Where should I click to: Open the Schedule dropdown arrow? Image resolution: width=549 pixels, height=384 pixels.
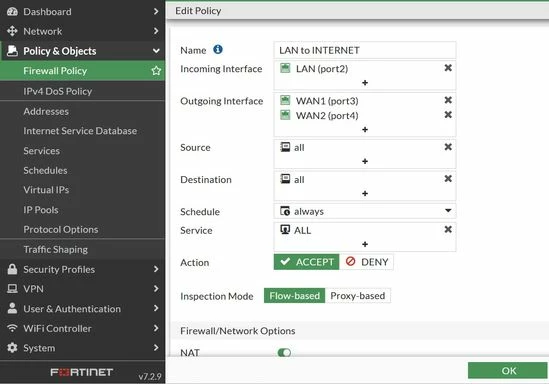(x=448, y=211)
